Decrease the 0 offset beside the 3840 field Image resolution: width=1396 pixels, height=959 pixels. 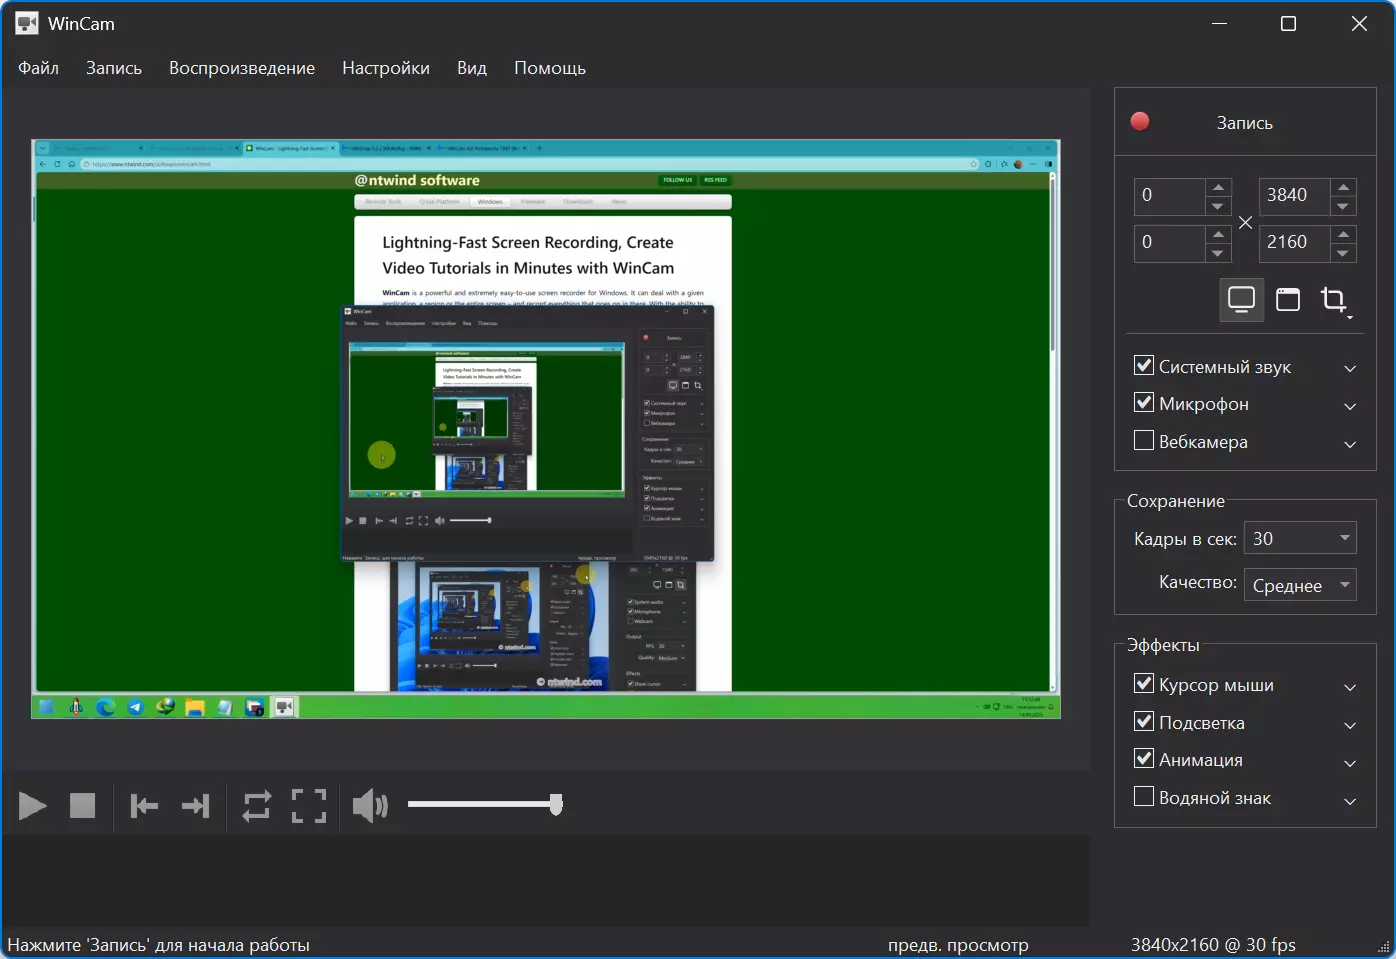pyautogui.click(x=1217, y=206)
